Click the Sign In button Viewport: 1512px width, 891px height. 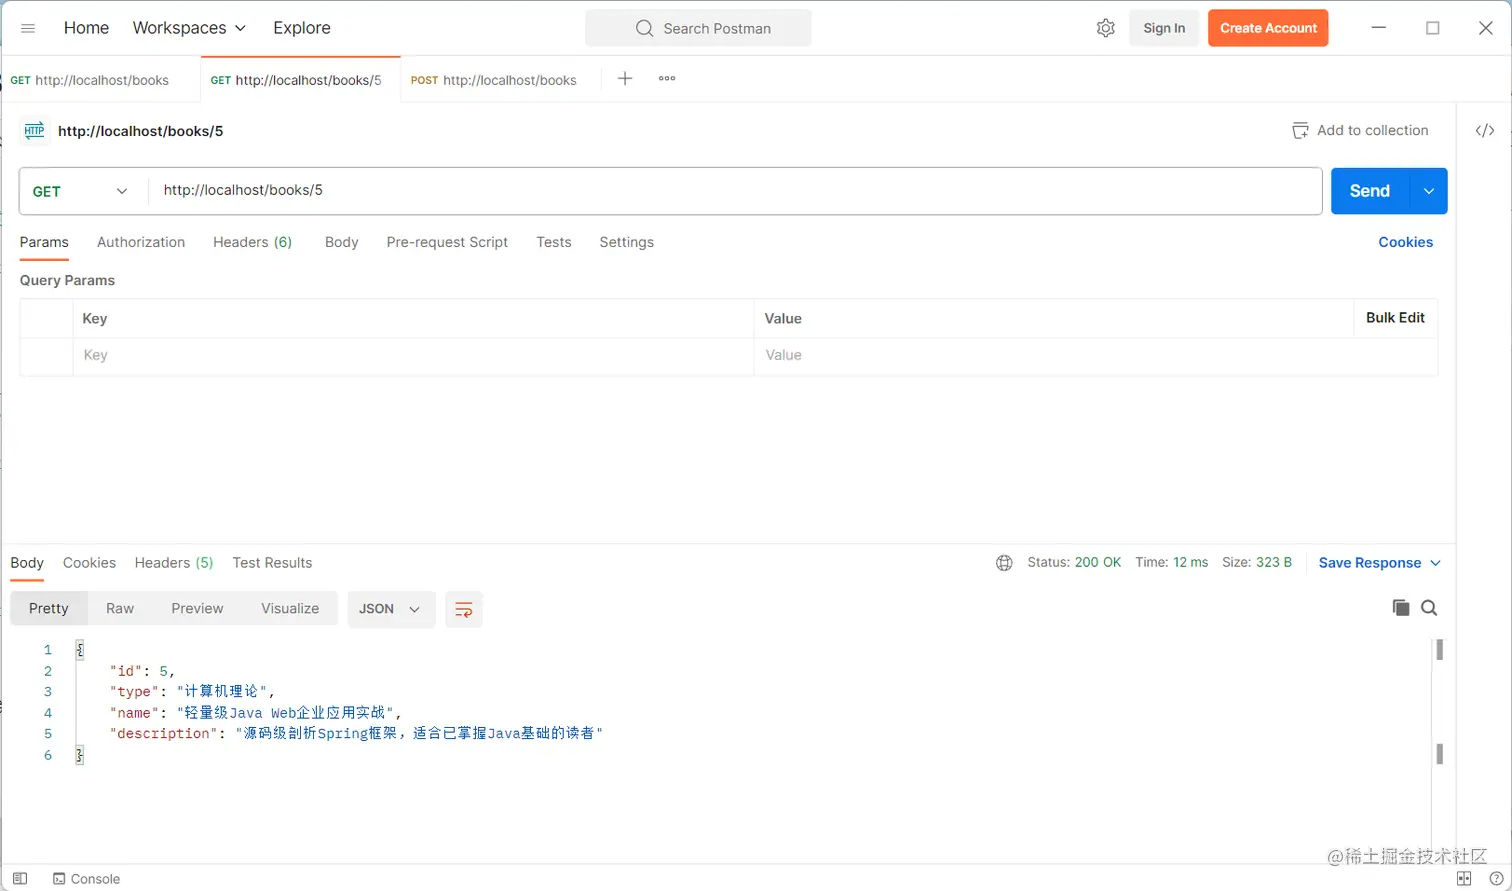pyautogui.click(x=1164, y=28)
